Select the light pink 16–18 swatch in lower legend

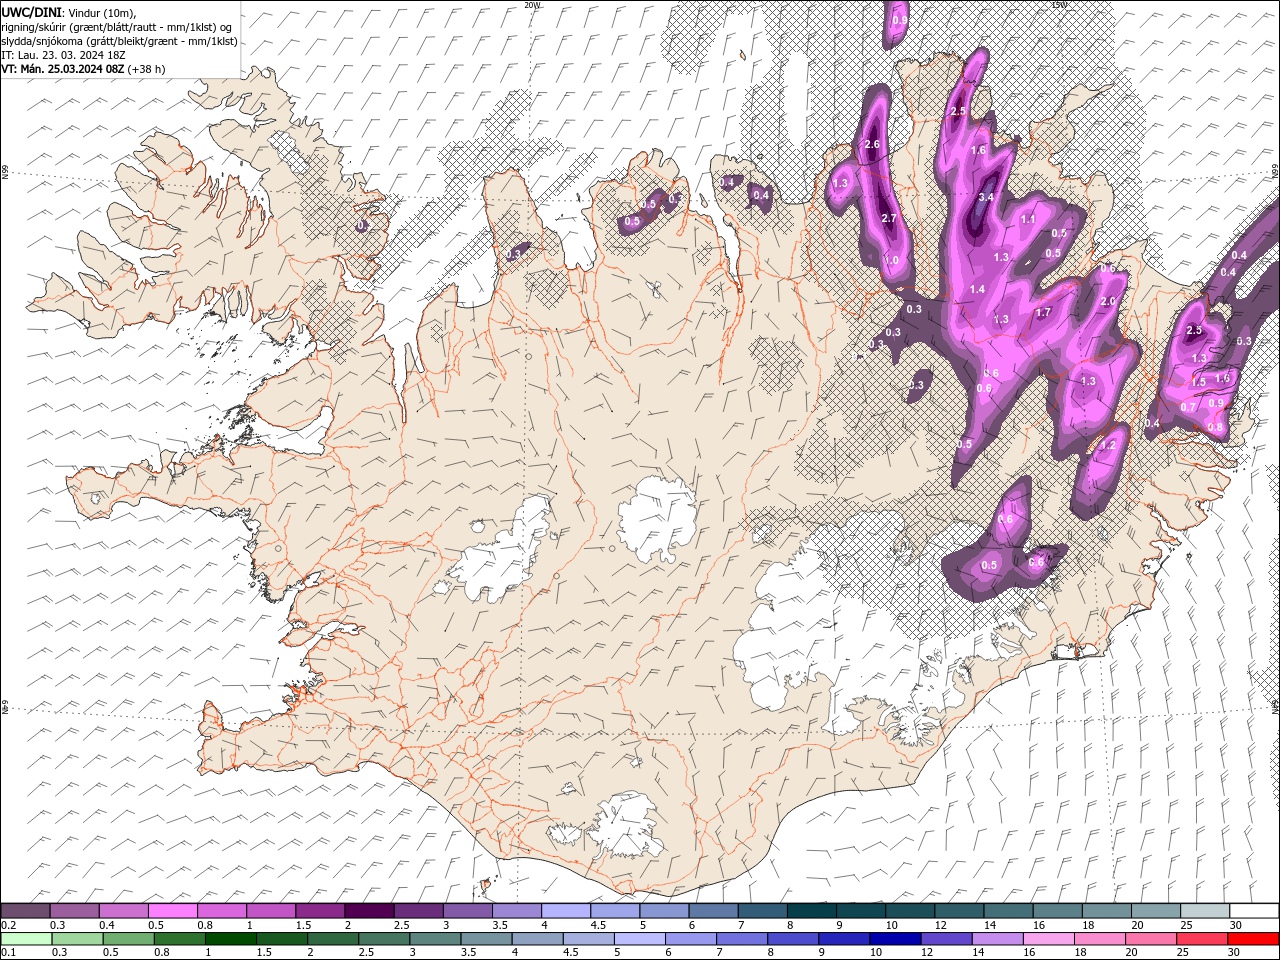[x=1047, y=939]
